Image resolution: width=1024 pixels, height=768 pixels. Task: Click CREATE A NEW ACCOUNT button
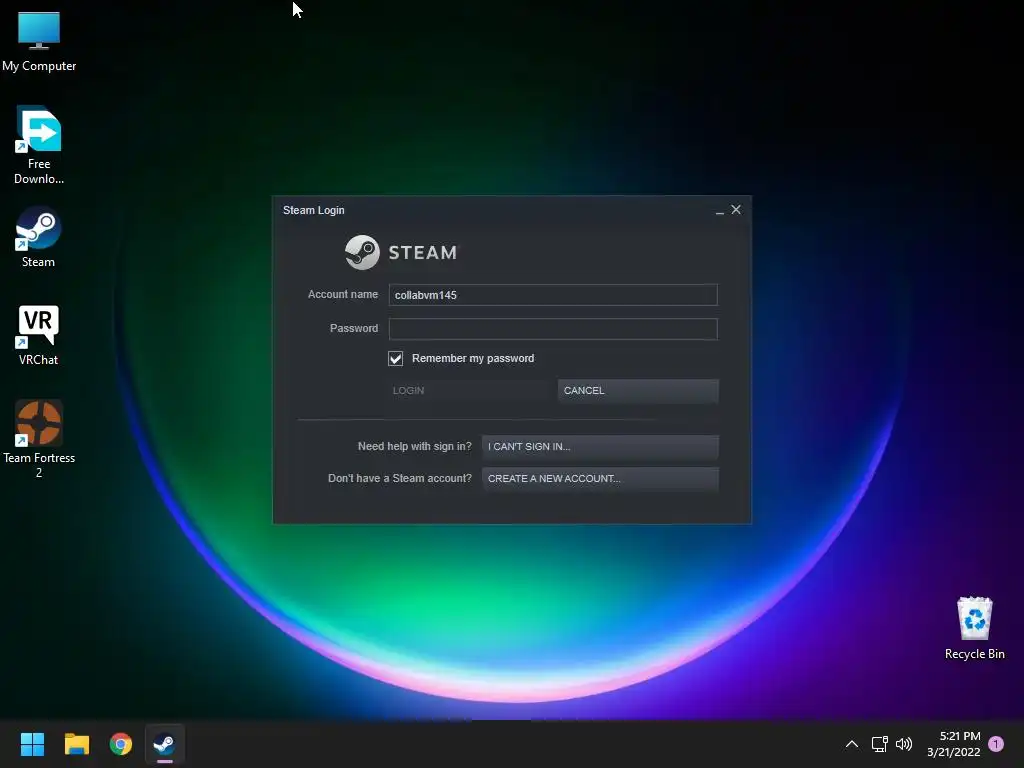pyautogui.click(x=600, y=479)
